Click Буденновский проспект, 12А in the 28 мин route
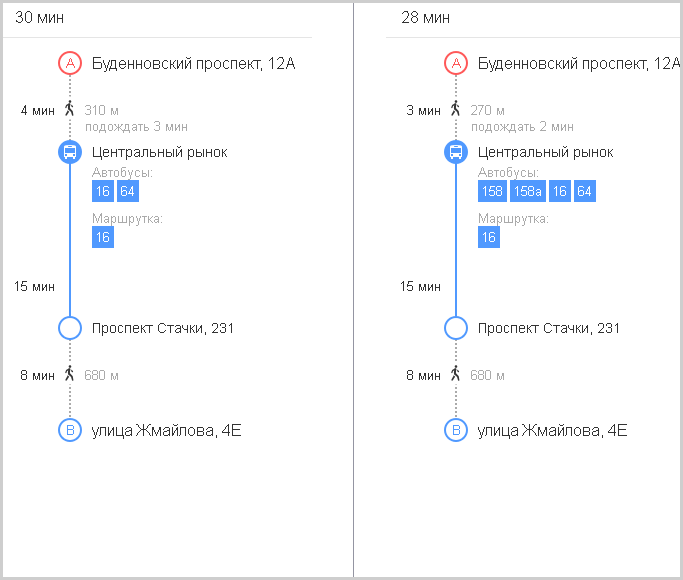The image size is (683, 580). point(579,64)
